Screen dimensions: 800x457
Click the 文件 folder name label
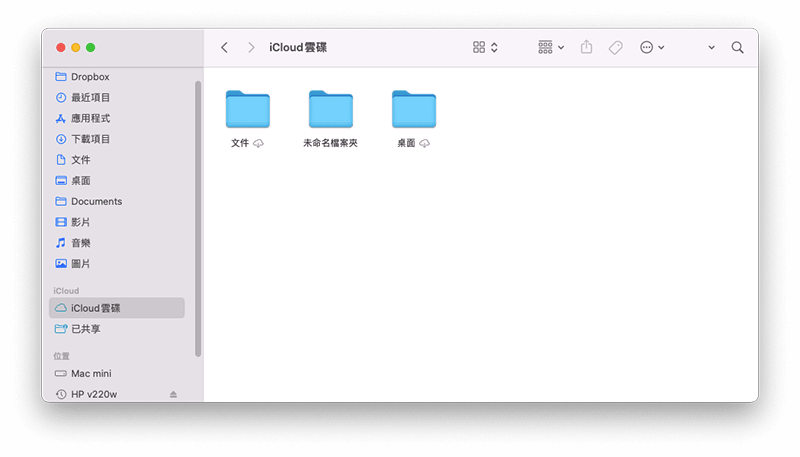coord(240,143)
